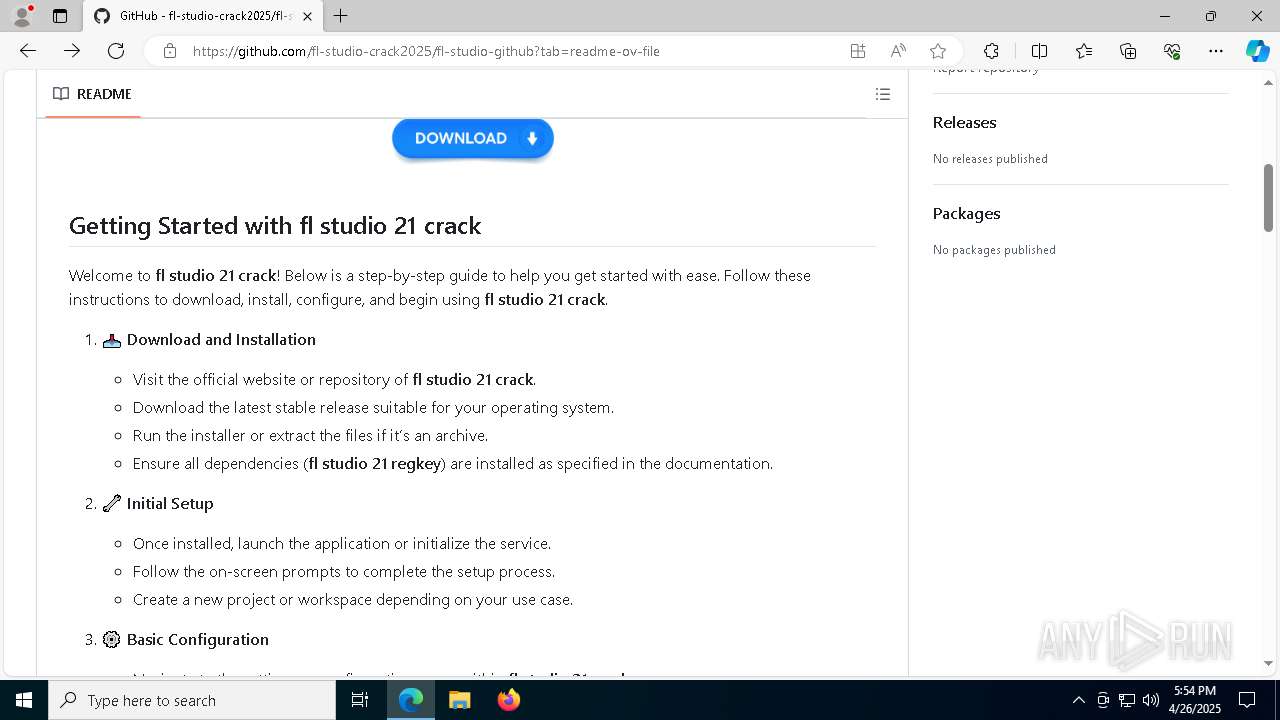Refresh the current page
This screenshot has height=720, width=1280.
(116, 51)
